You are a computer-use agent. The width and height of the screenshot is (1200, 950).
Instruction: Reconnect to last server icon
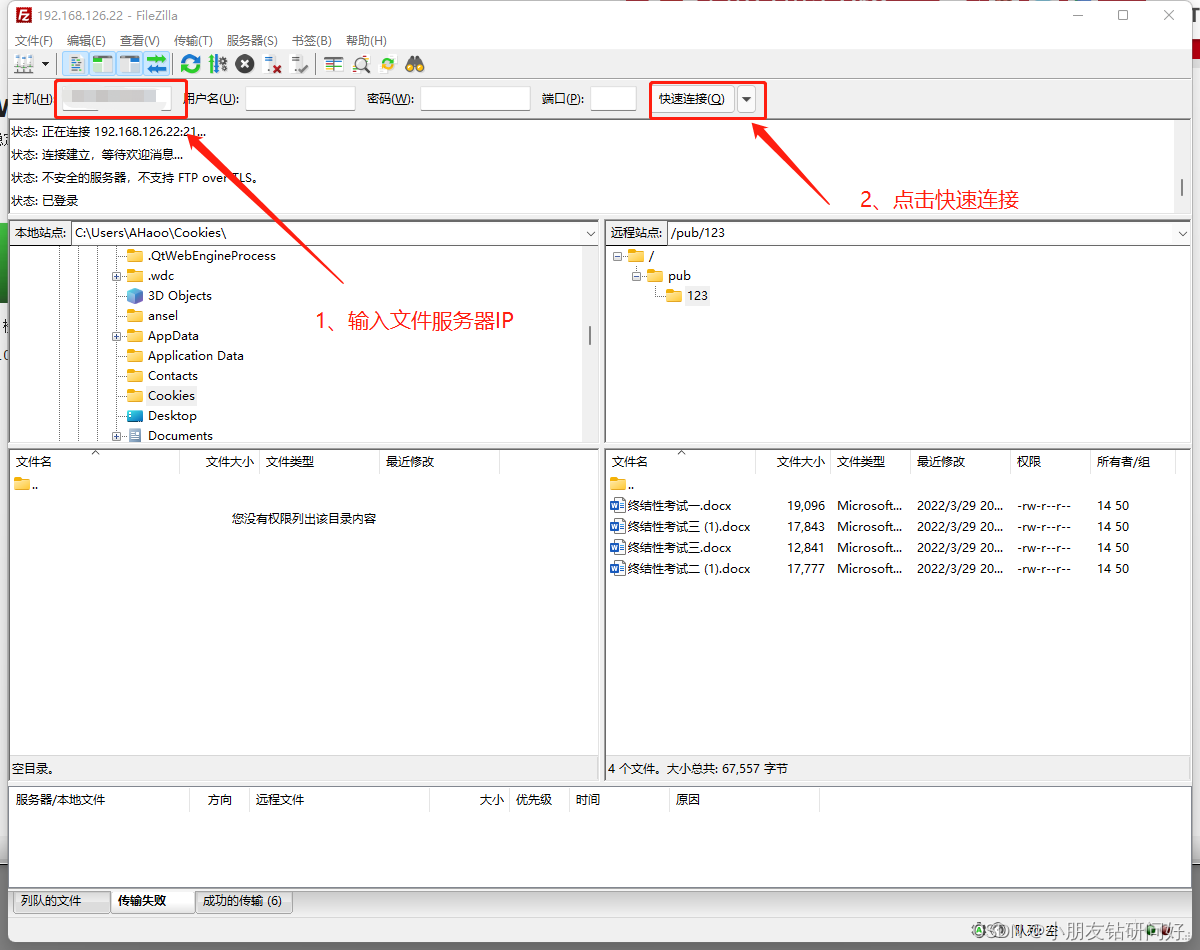(x=299, y=64)
